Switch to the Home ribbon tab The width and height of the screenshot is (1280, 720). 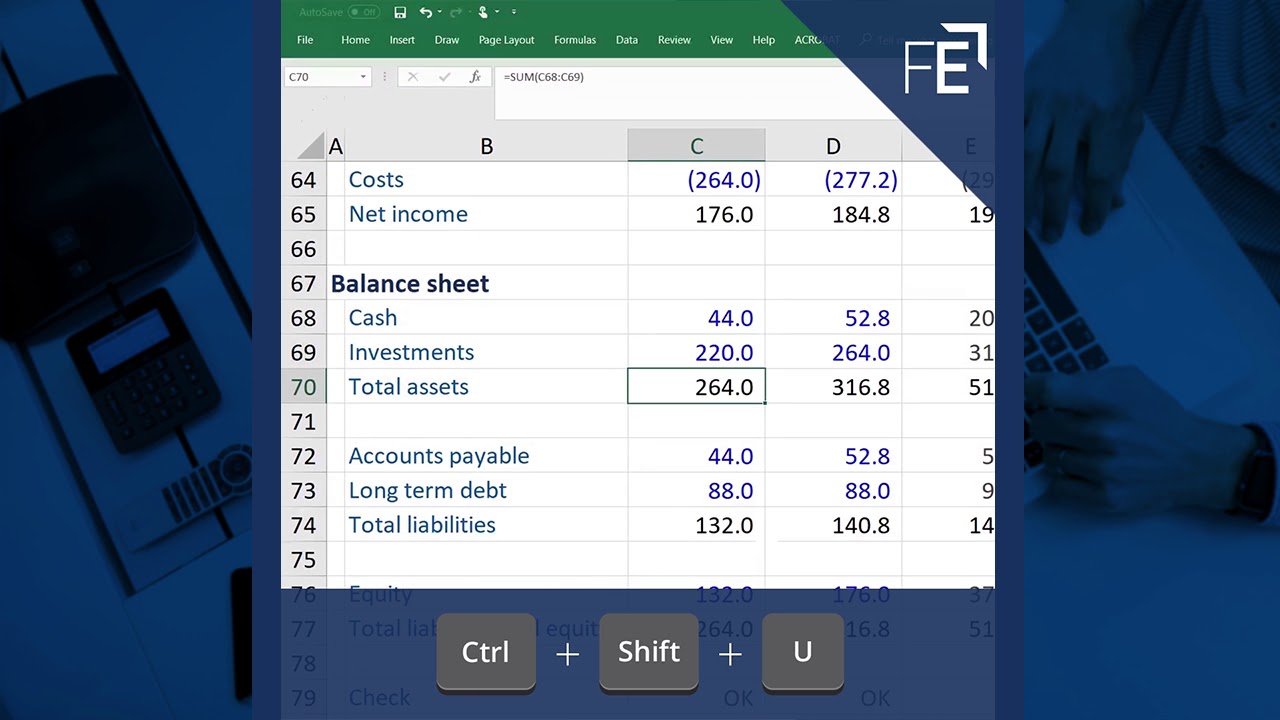(x=355, y=40)
